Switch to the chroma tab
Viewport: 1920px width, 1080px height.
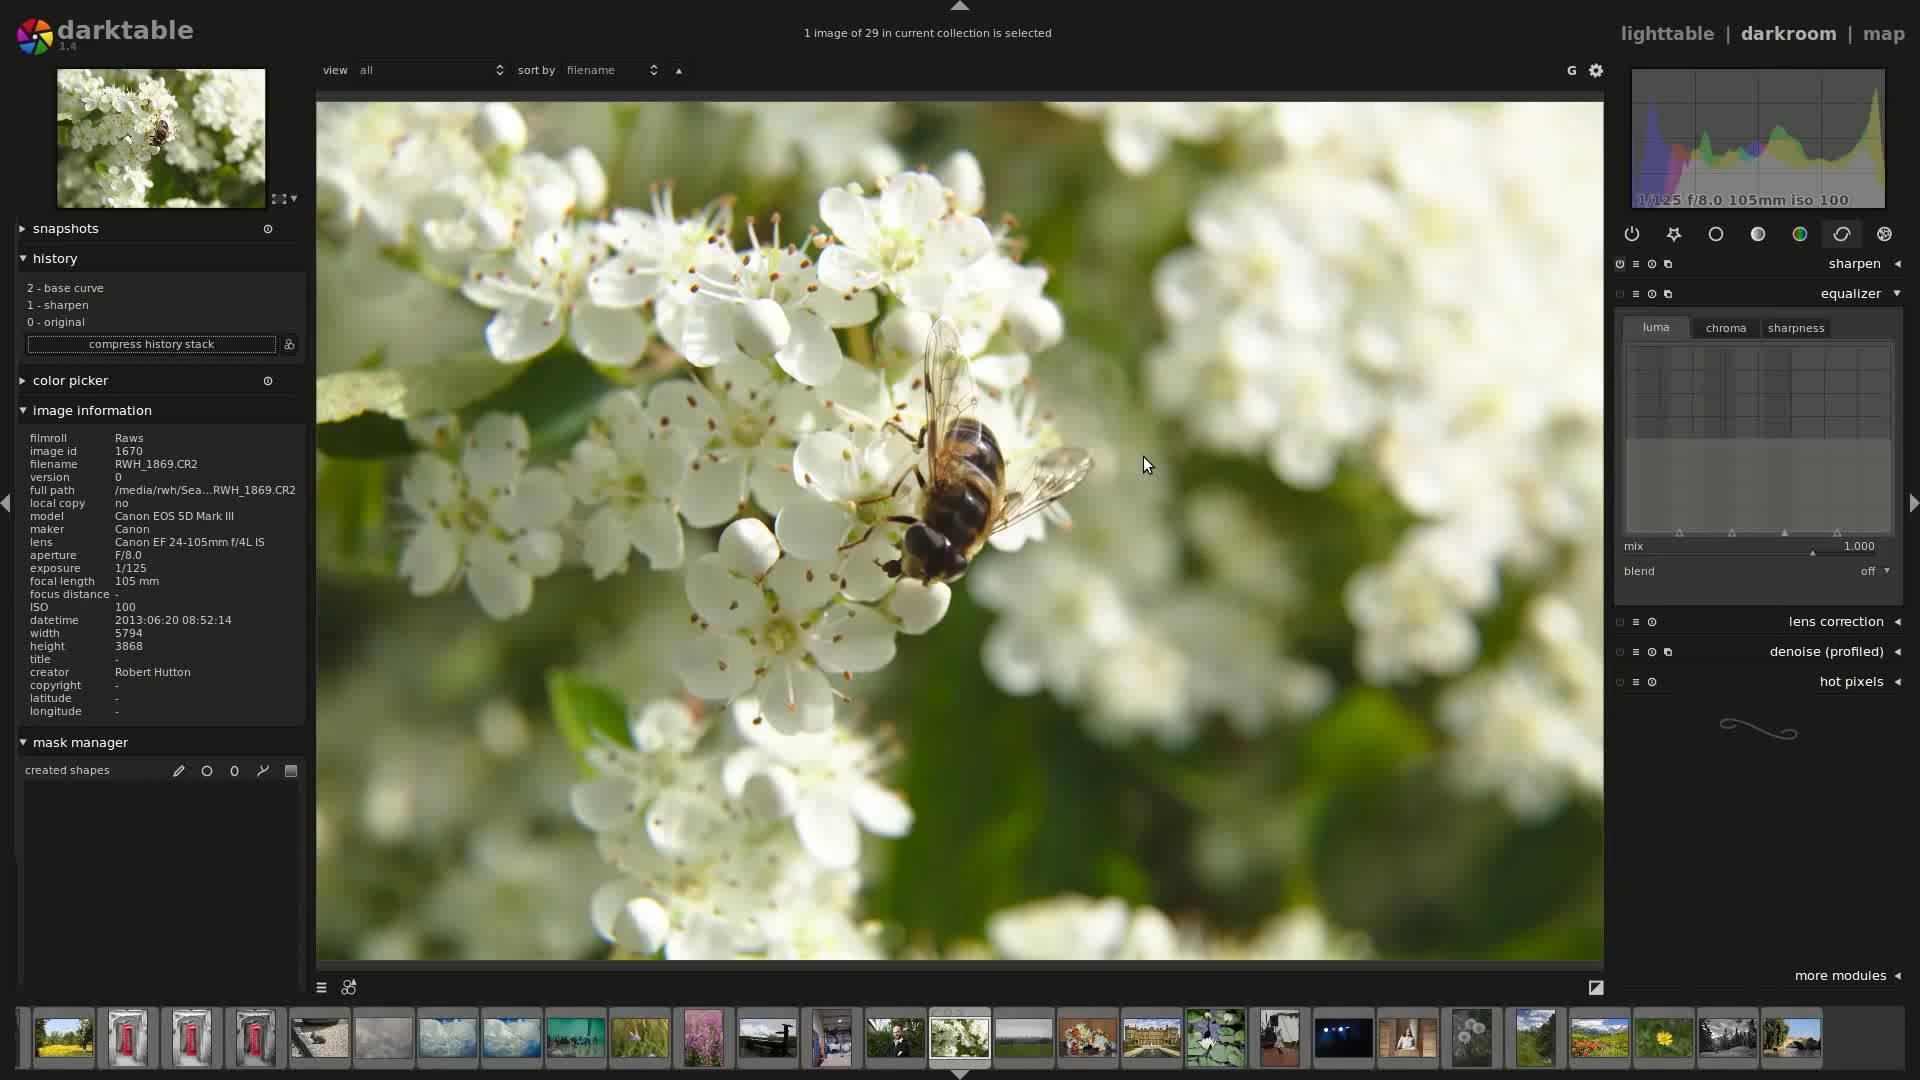pyautogui.click(x=1725, y=328)
